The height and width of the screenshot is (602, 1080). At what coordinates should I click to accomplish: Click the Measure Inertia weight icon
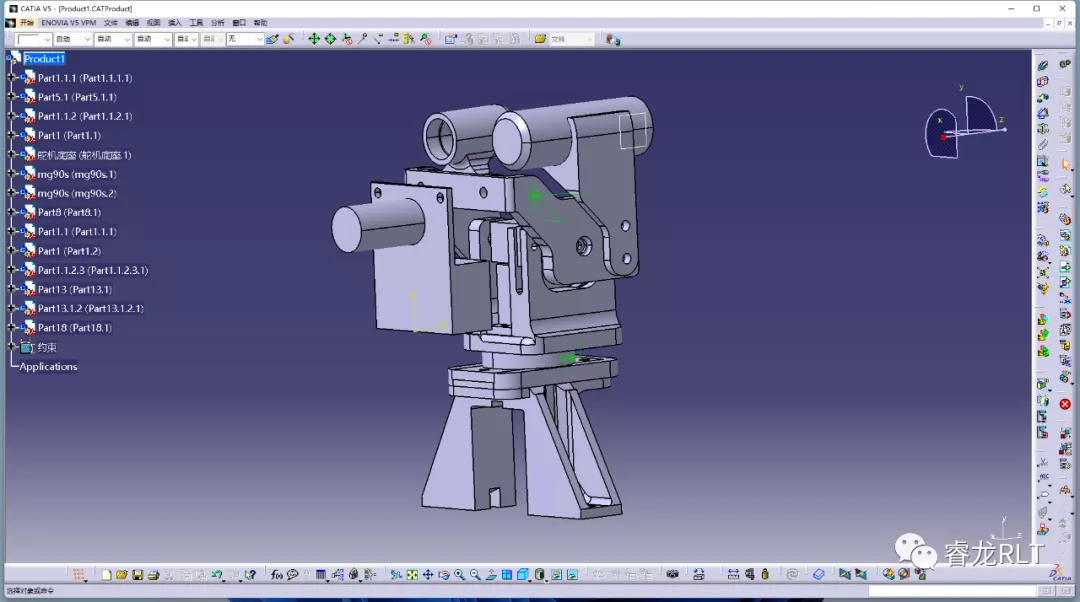point(765,574)
